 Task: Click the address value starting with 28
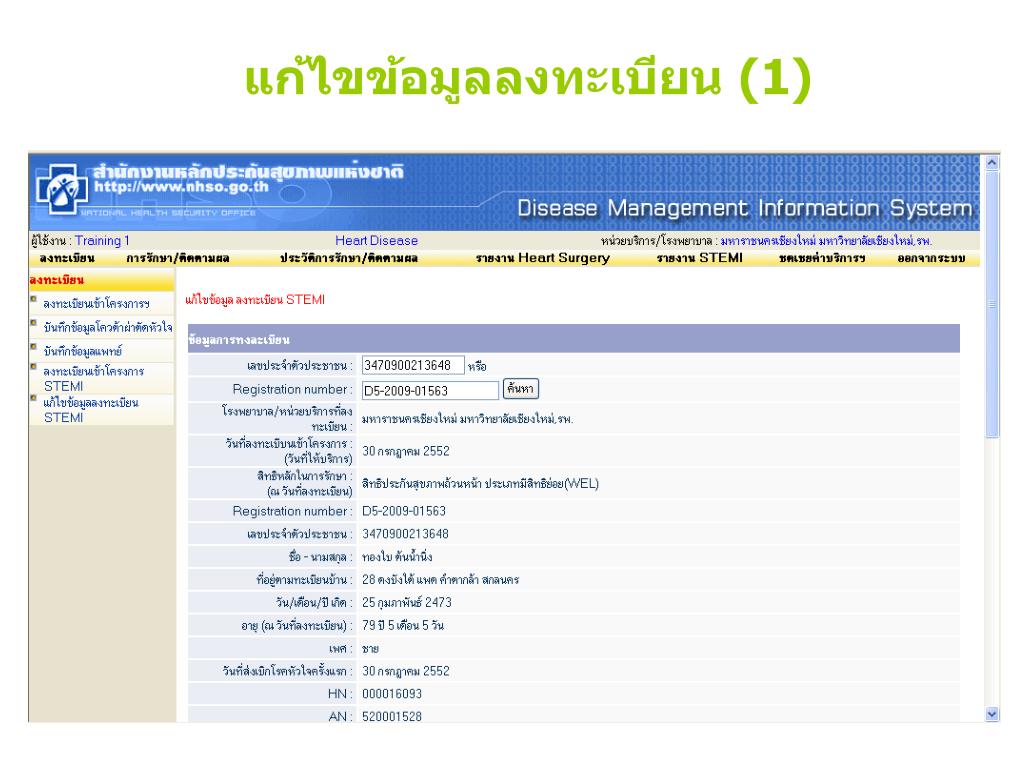[x=440, y=580]
